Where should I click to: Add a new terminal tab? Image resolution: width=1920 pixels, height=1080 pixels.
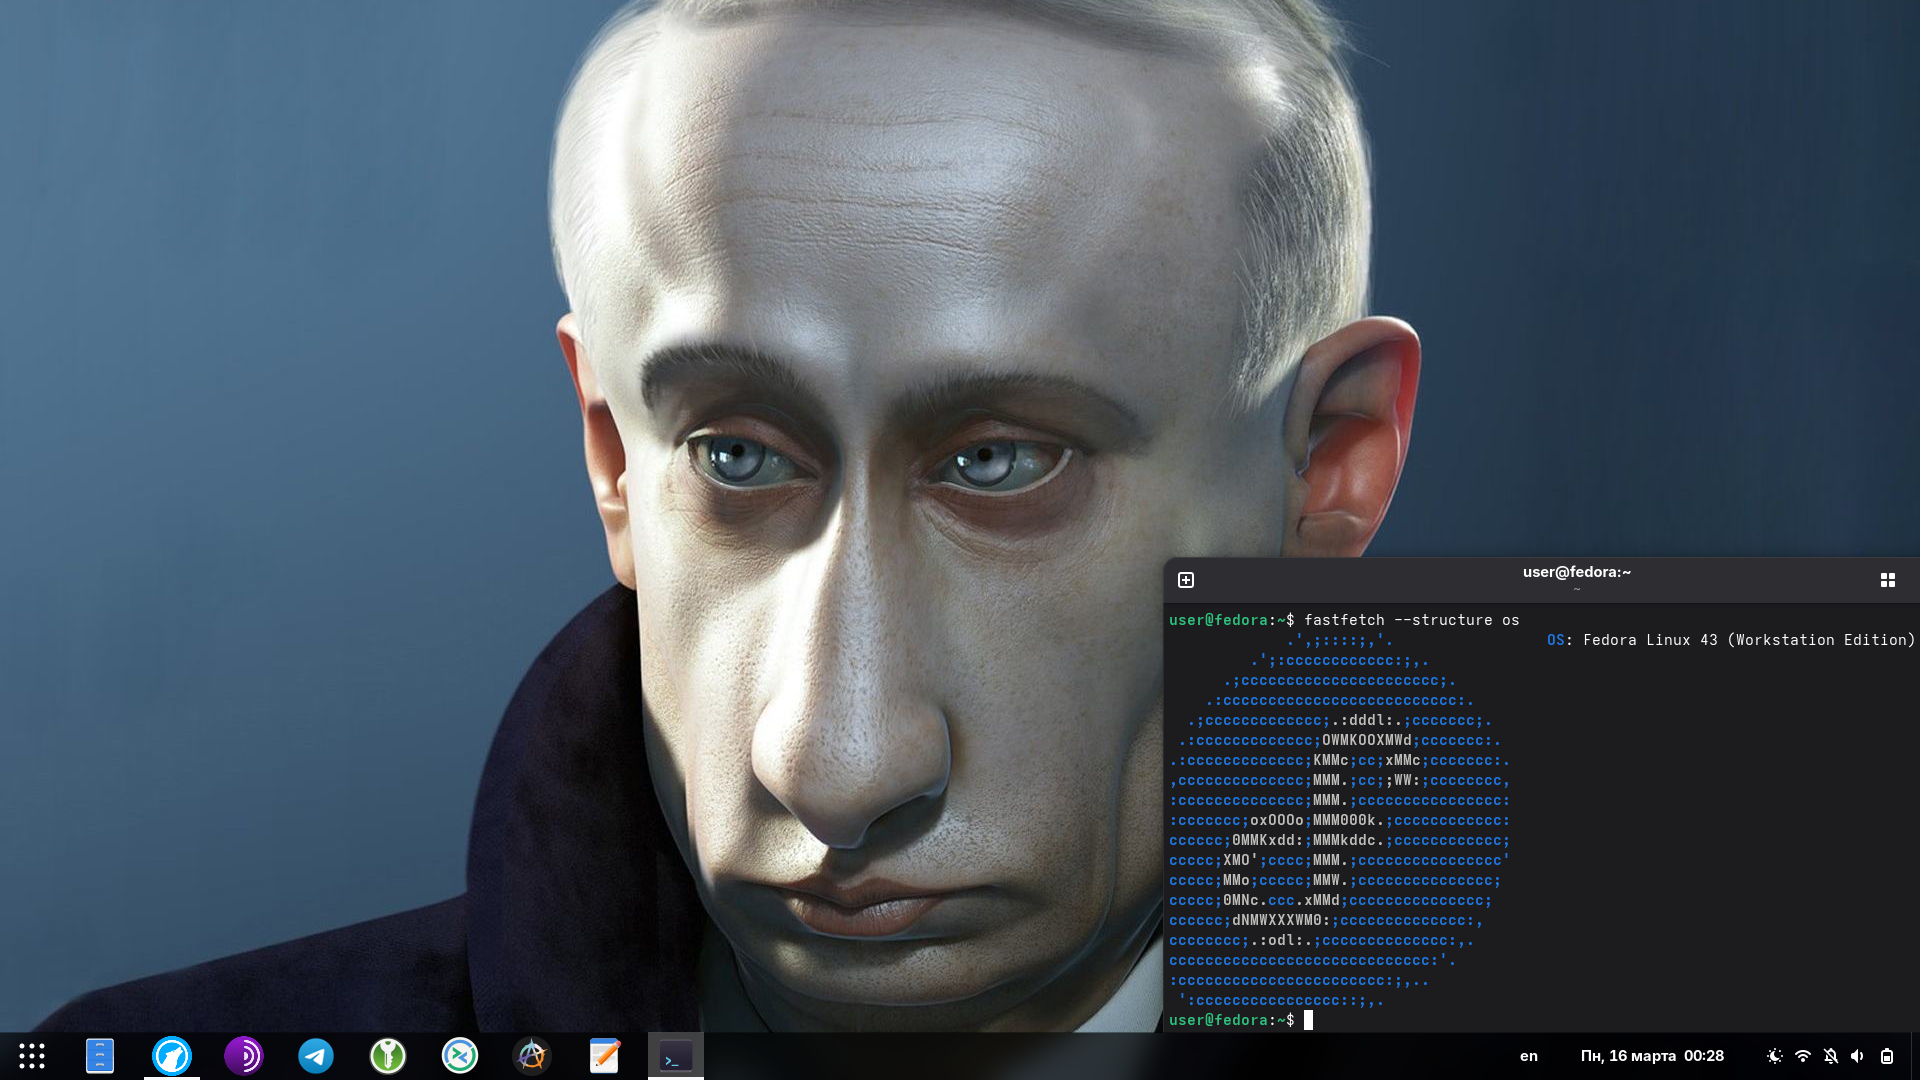pos(1186,580)
